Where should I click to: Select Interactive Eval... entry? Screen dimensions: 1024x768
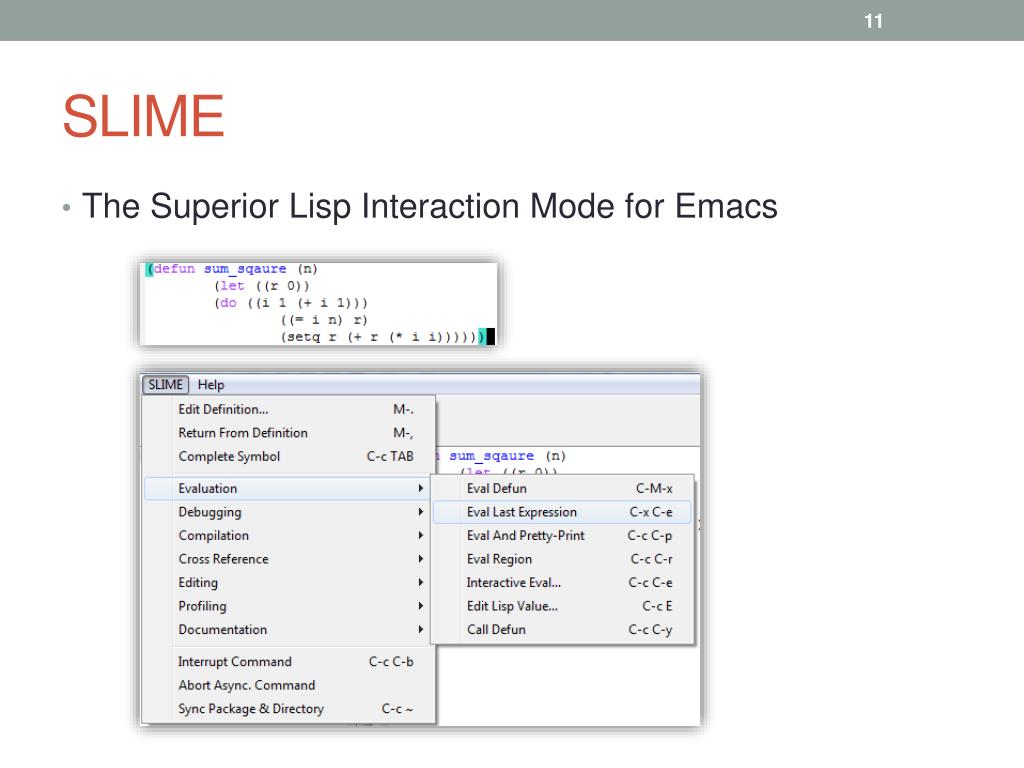pos(562,583)
